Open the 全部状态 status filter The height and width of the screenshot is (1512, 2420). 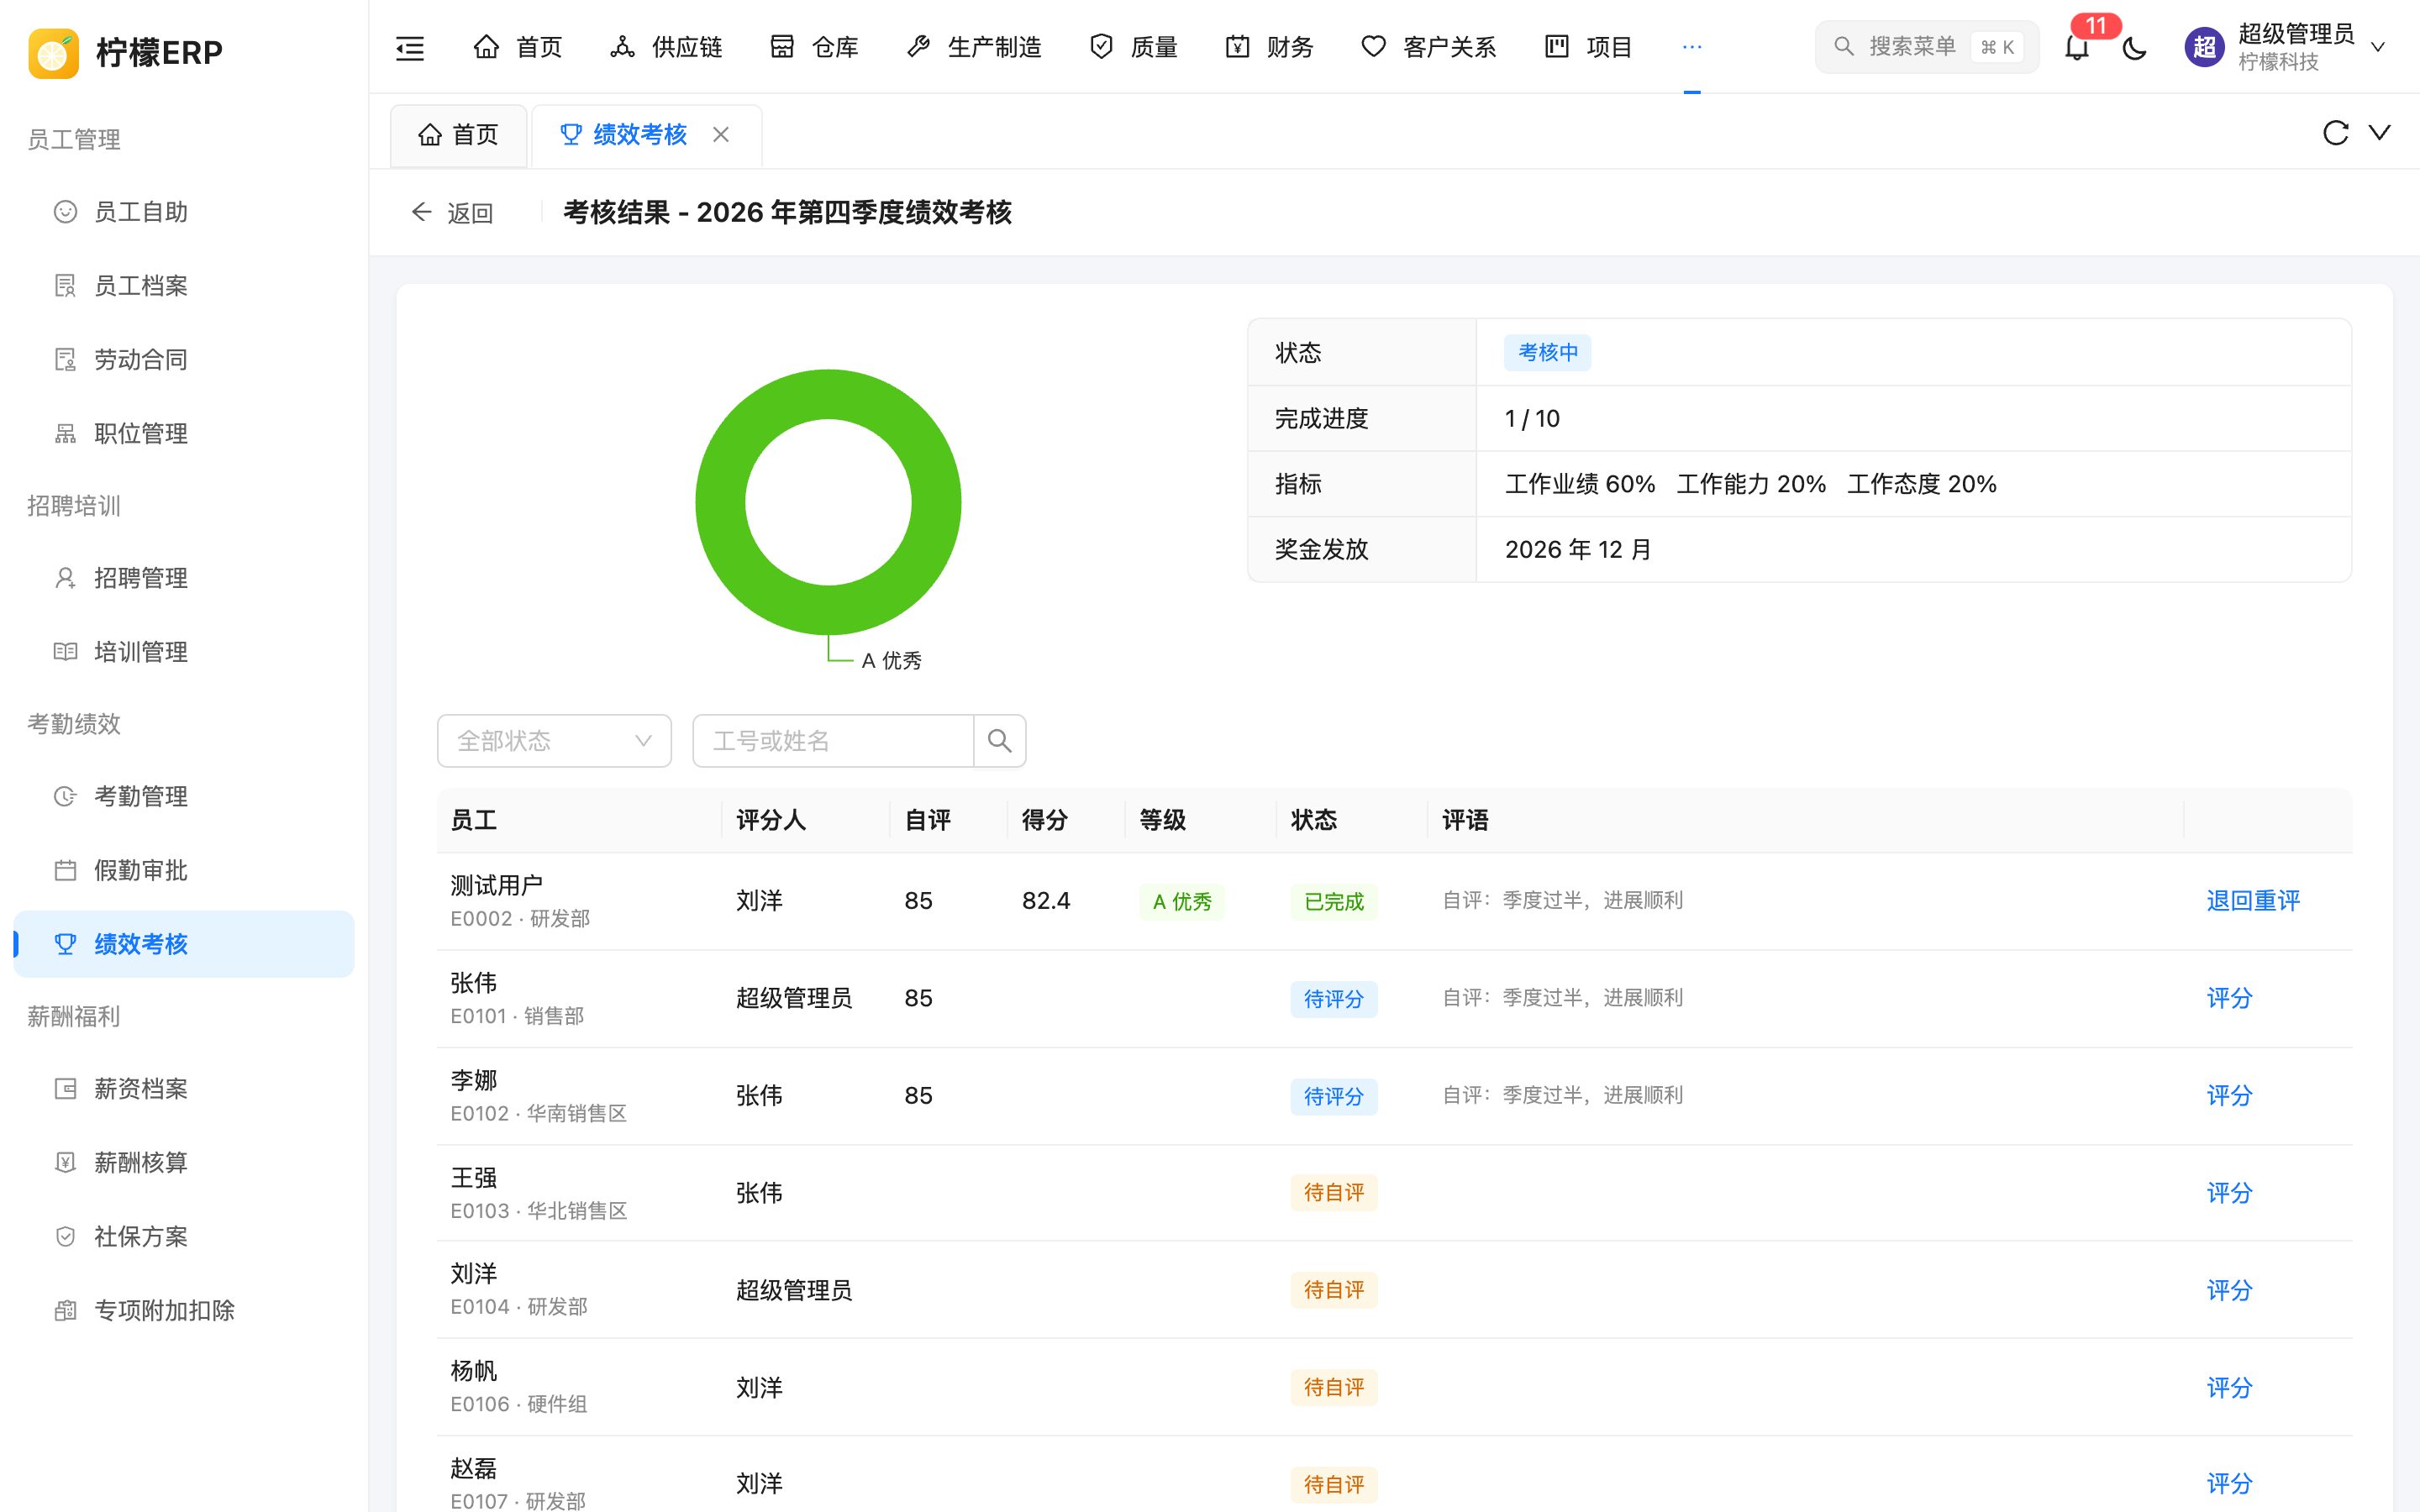pyautogui.click(x=554, y=741)
